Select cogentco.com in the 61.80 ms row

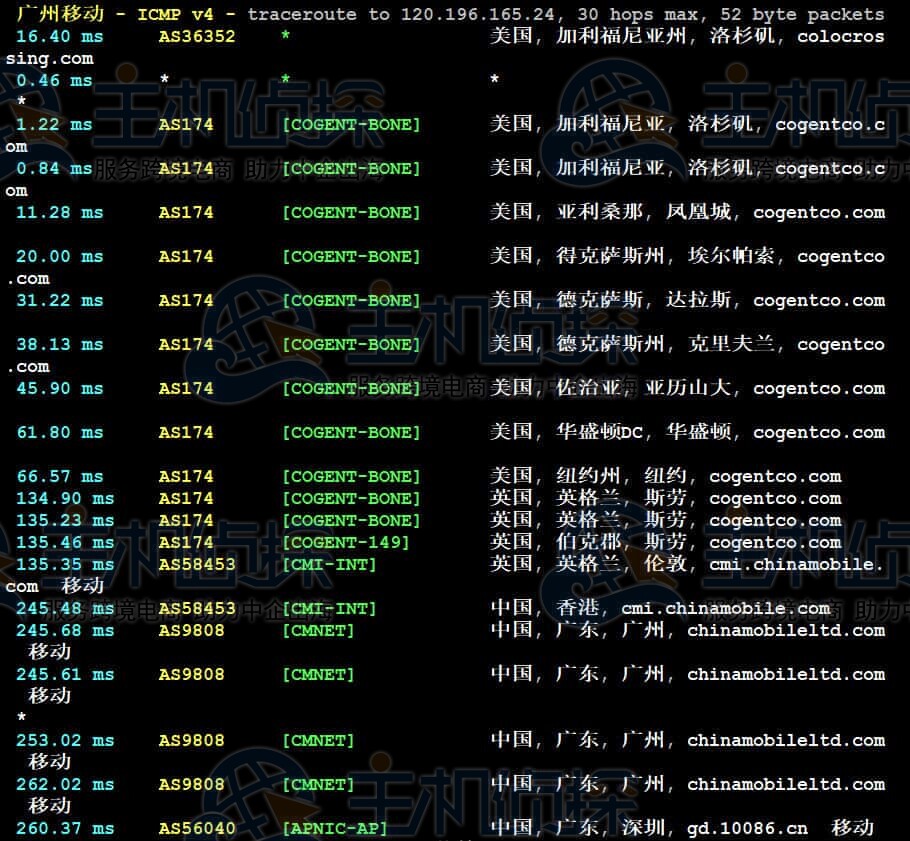[819, 433]
